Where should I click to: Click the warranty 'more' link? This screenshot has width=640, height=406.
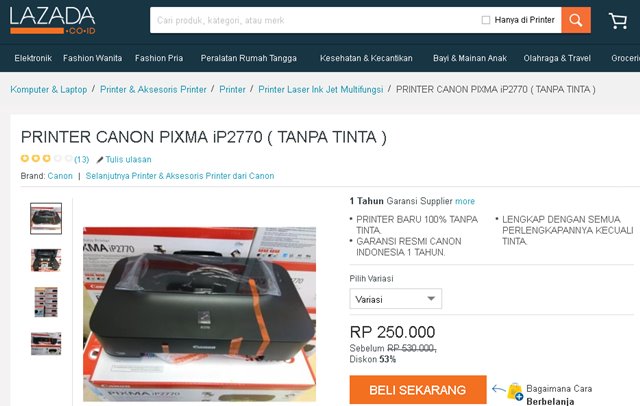pyautogui.click(x=465, y=201)
